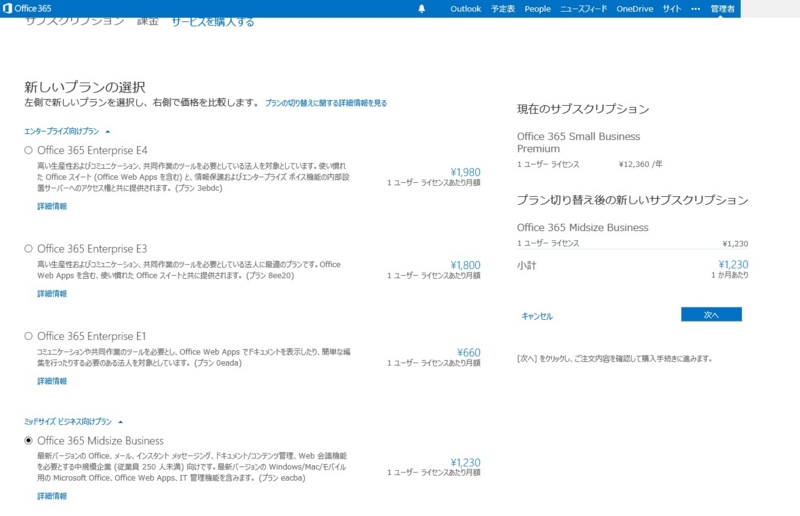Click the ¥1,980 price for Enterprise E4
The image size is (800, 516).
[x=465, y=172]
